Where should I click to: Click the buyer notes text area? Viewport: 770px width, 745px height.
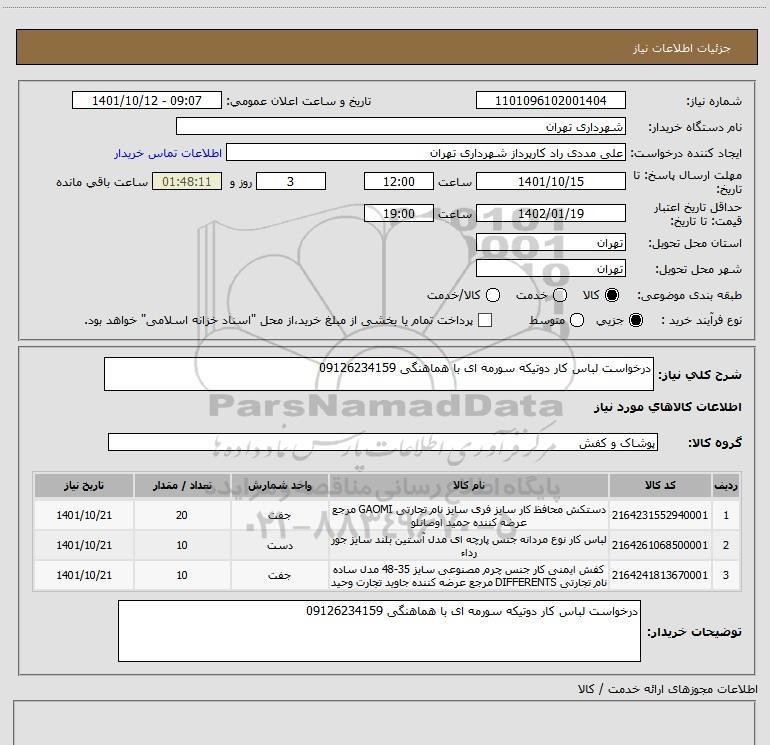tap(379, 631)
